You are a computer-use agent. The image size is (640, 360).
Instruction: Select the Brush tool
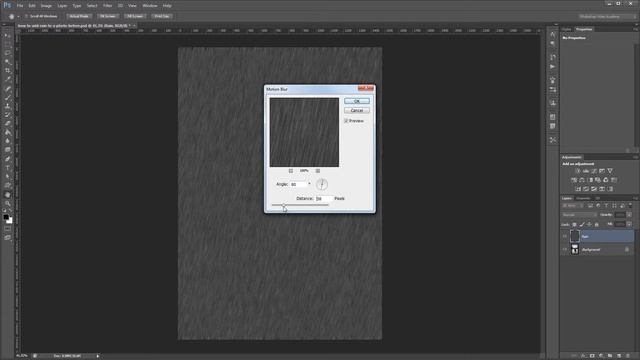click(7, 97)
